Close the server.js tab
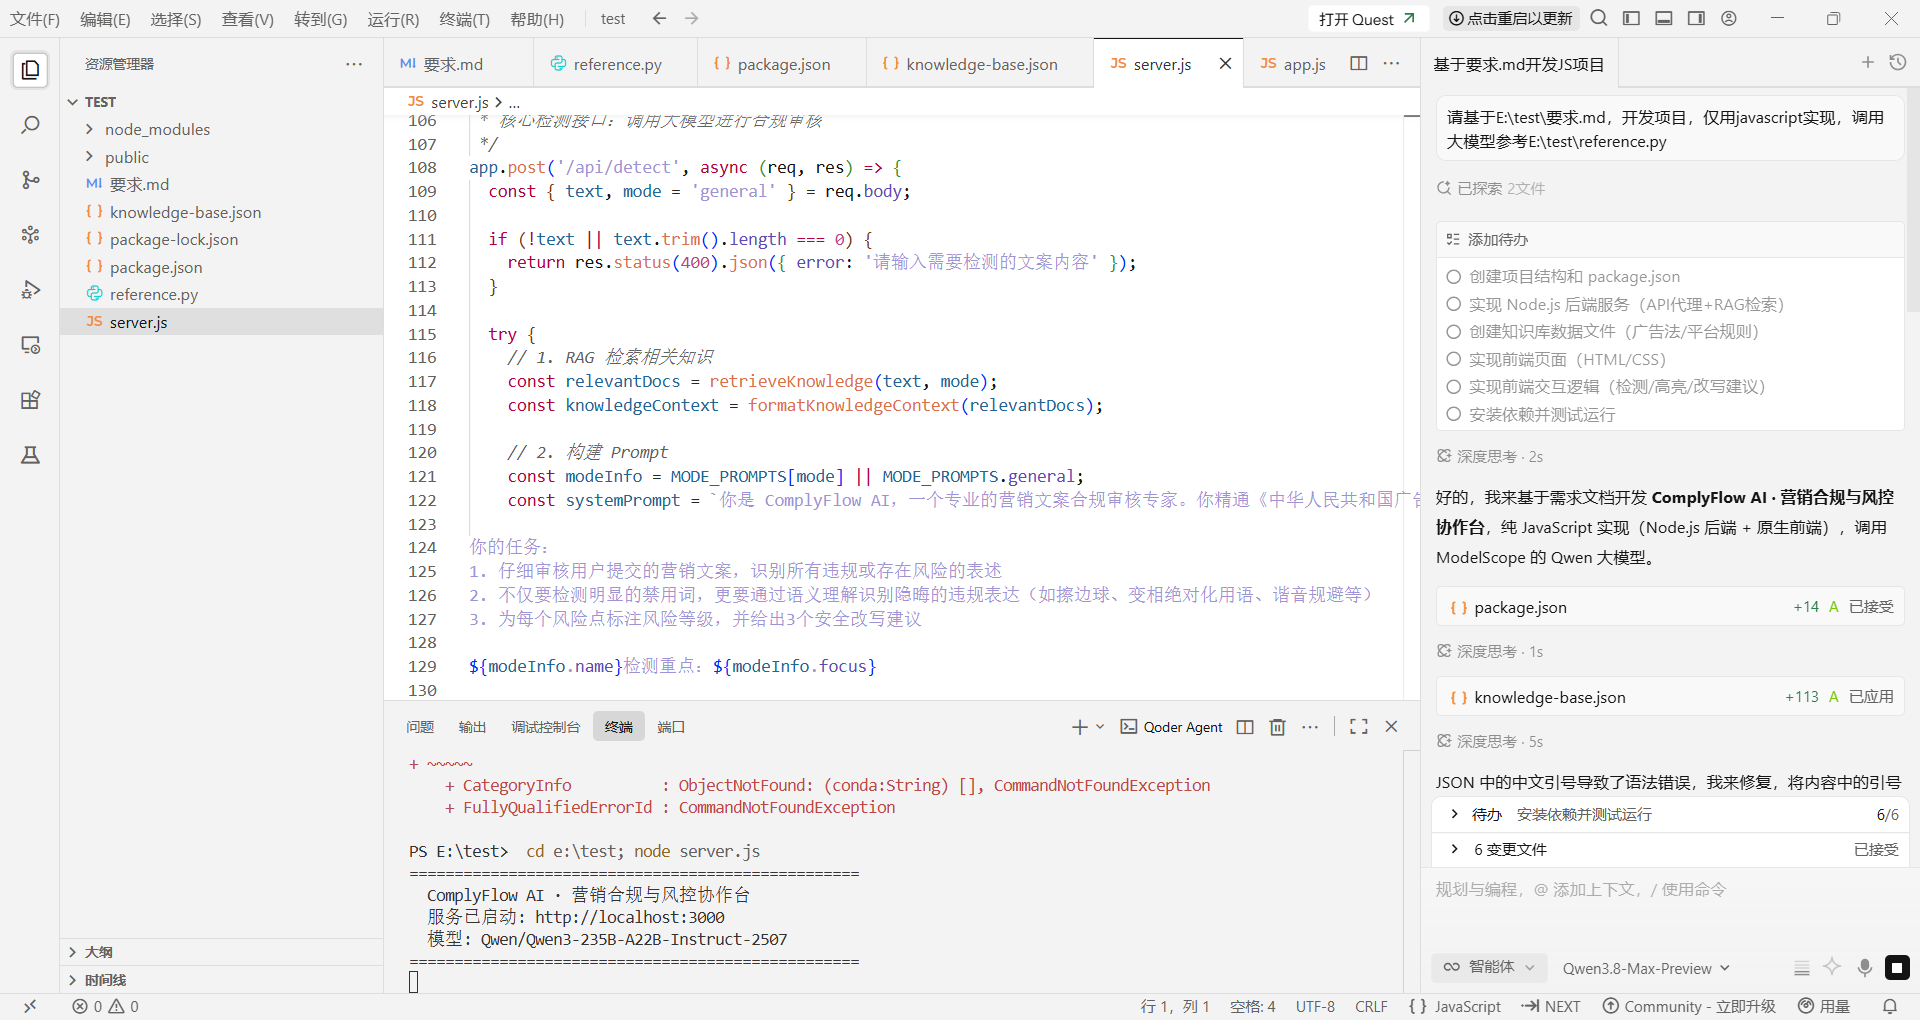Screen dimensions: 1920x1020 tap(1225, 64)
